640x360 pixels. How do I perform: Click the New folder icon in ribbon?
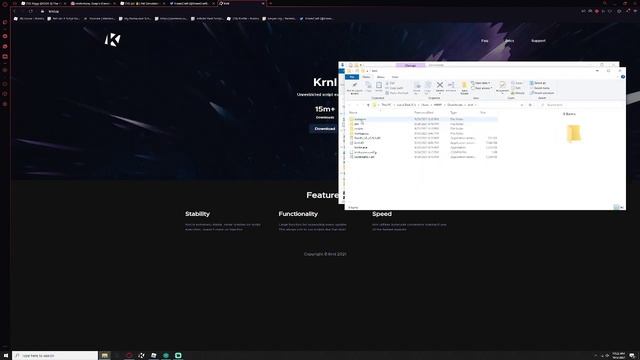(x=464, y=88)
